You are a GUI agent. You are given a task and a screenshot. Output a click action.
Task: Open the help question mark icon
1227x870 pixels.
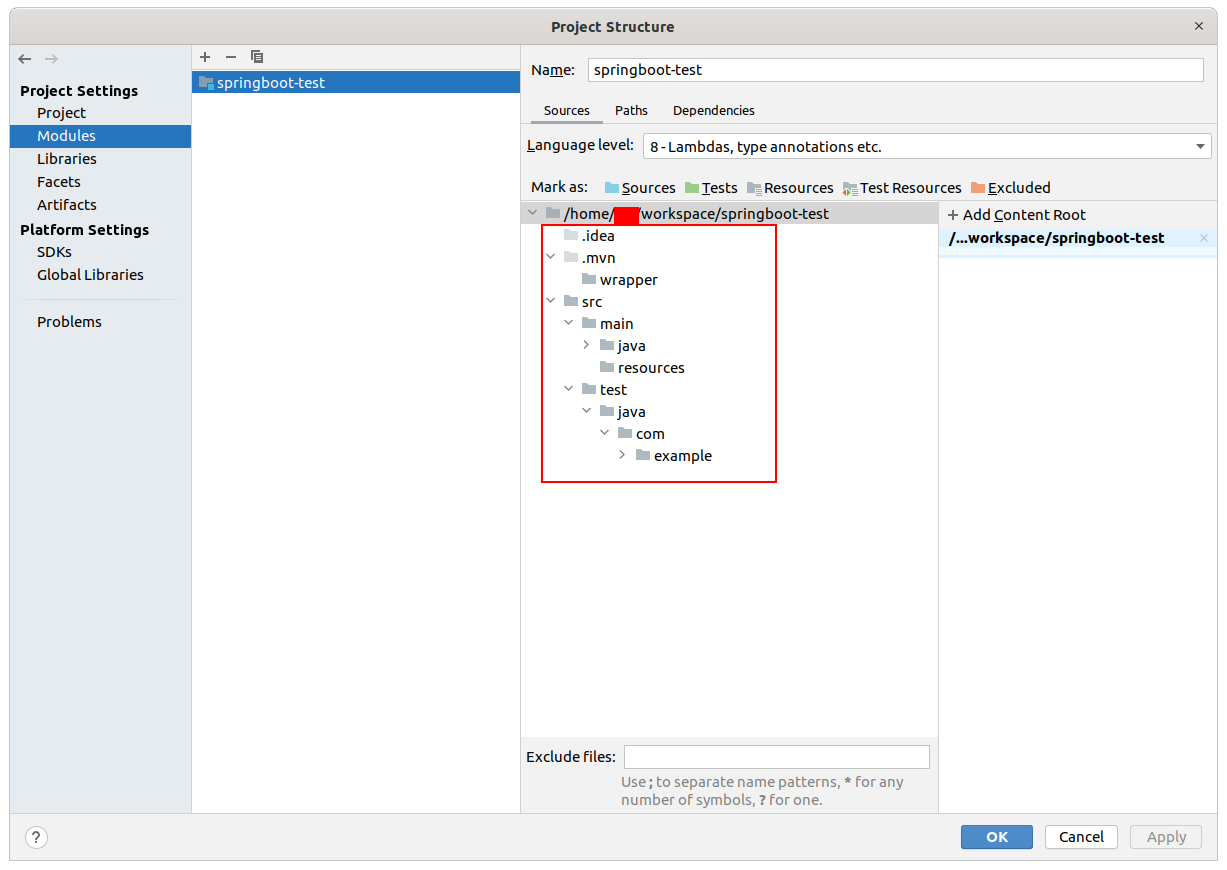(36, 837)
